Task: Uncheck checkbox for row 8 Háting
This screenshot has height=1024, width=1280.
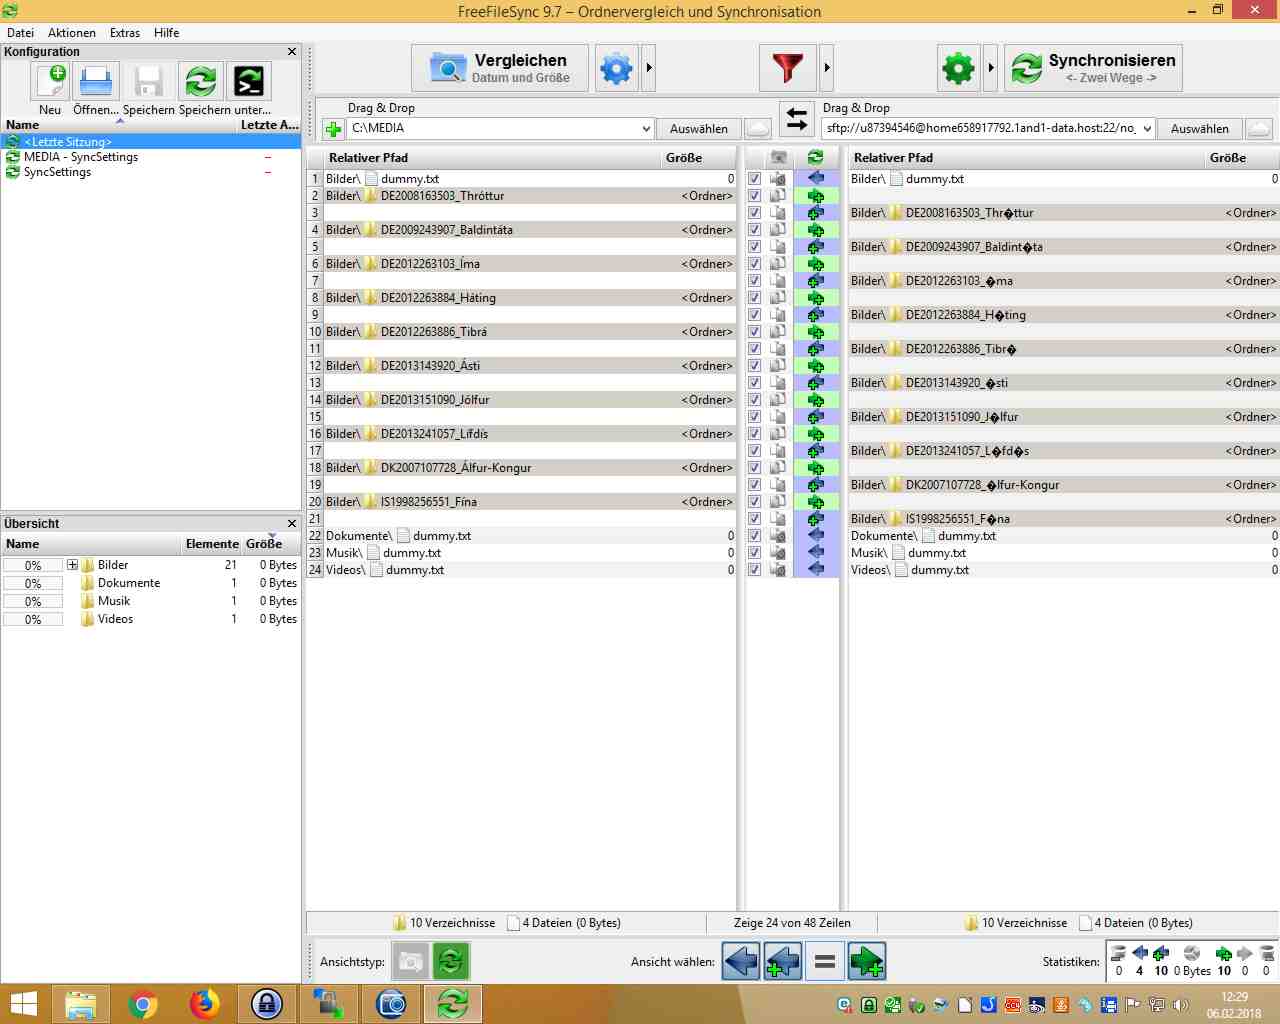Action: point(755,298)
